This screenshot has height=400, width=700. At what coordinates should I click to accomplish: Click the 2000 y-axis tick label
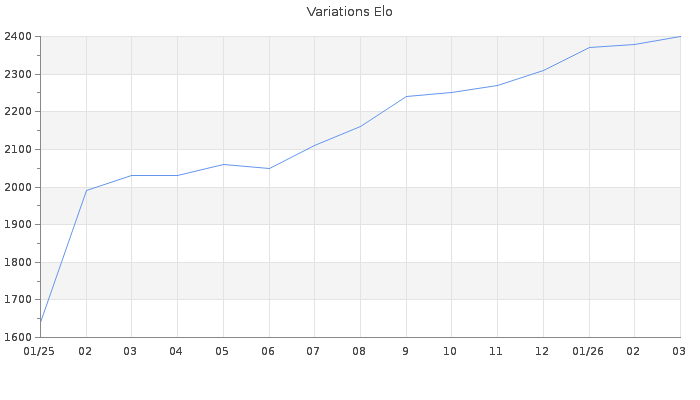coord(17,187)
